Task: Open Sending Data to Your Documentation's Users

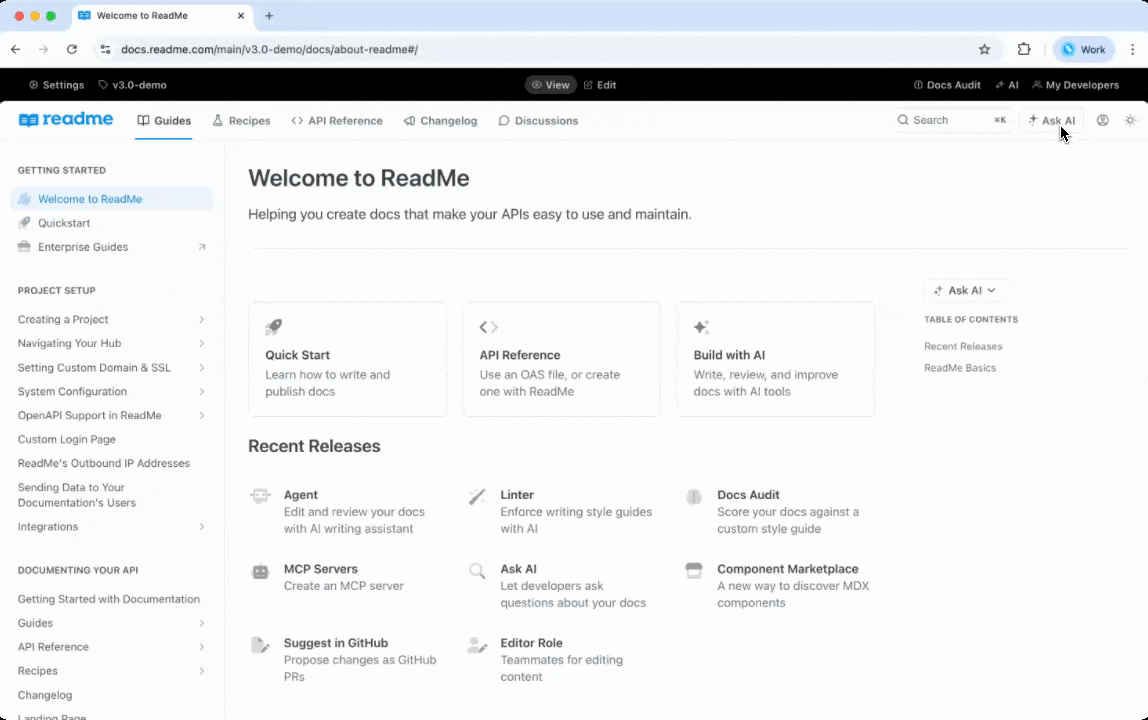Action: [x=77, y=495]
